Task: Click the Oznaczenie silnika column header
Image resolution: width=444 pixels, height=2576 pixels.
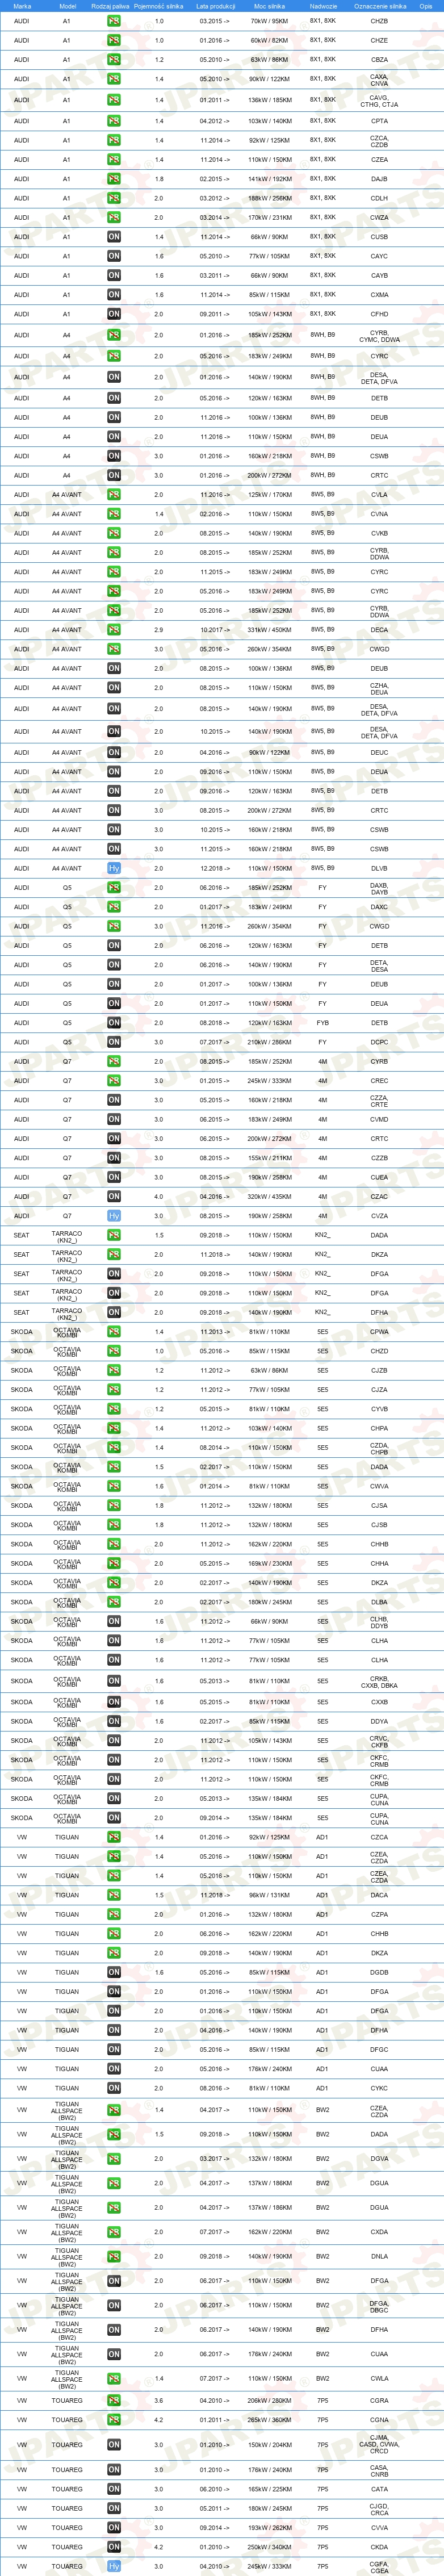Action: [380, 6]
